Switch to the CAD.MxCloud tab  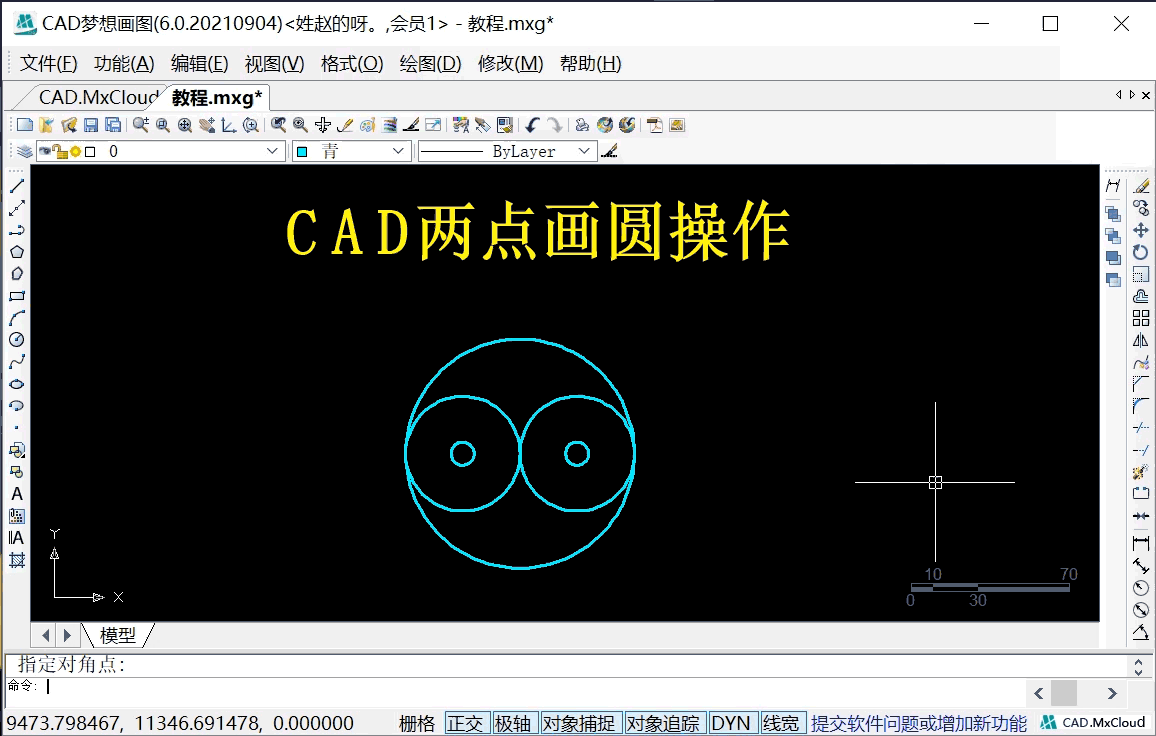[x=96, y=97]
